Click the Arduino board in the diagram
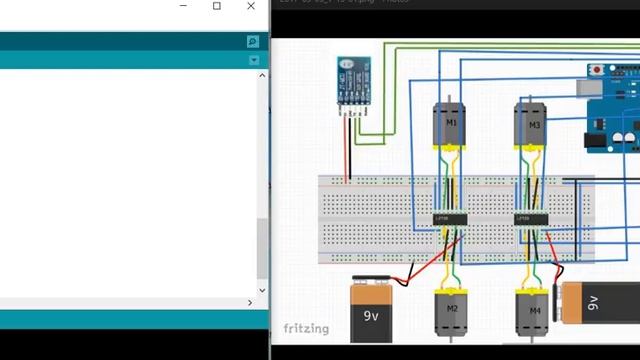Screen dimensions: 640x360 609,108
